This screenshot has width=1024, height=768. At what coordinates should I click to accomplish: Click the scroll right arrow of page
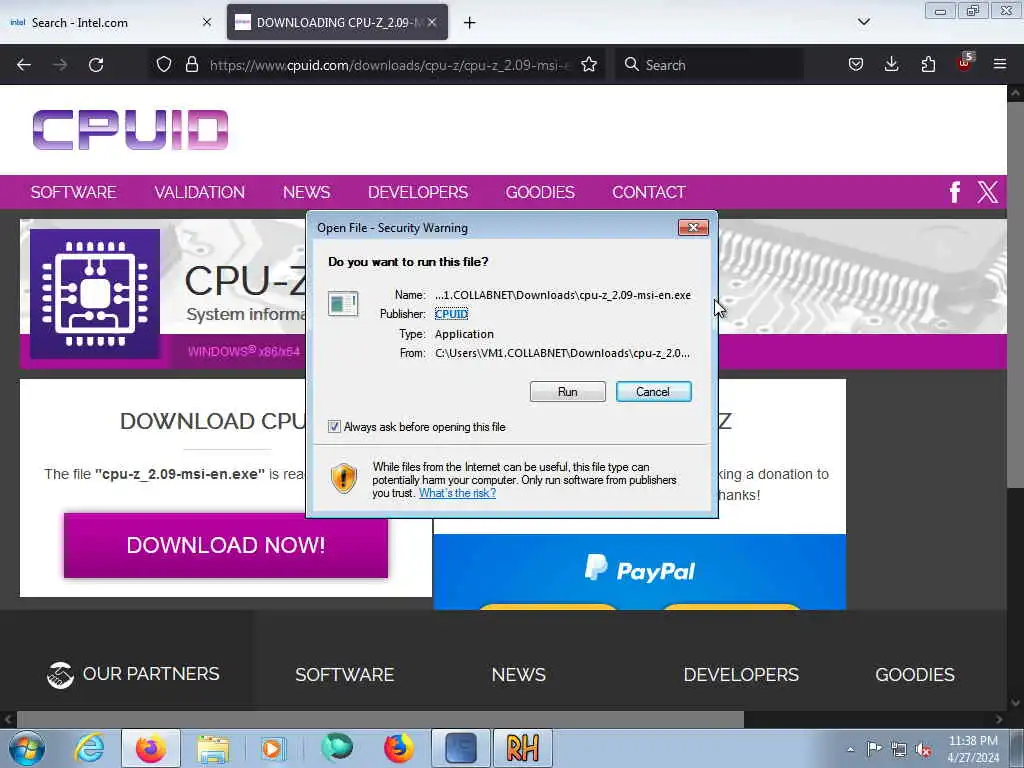coord(999,720)
